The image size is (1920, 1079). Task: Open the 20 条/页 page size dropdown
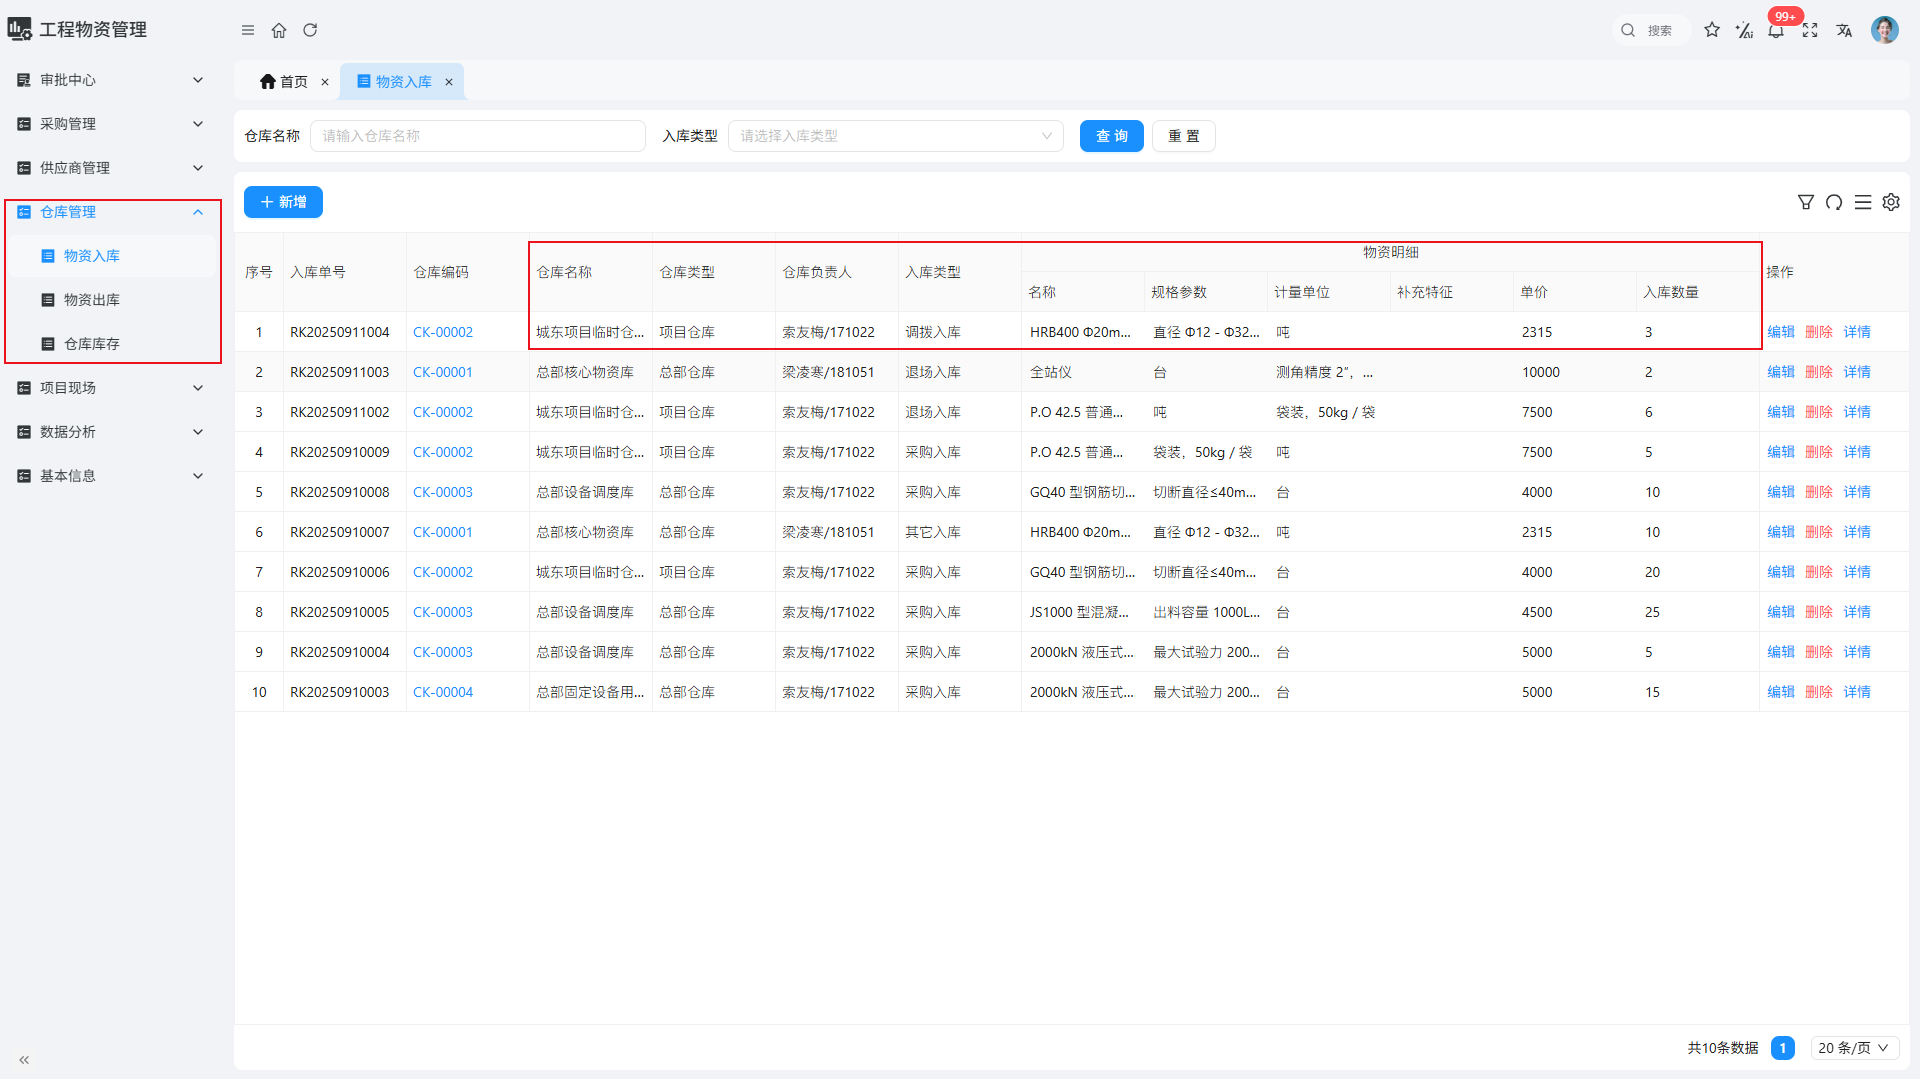1853,1048
